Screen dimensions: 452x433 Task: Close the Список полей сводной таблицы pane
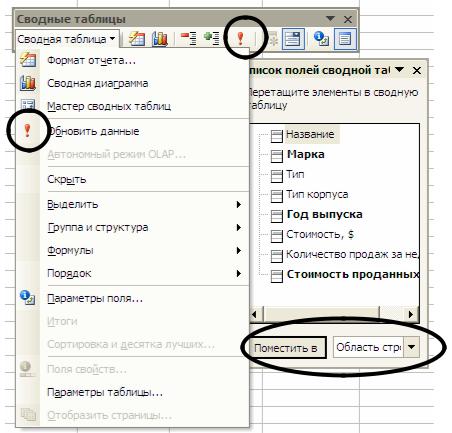click(x=417, y=70)
